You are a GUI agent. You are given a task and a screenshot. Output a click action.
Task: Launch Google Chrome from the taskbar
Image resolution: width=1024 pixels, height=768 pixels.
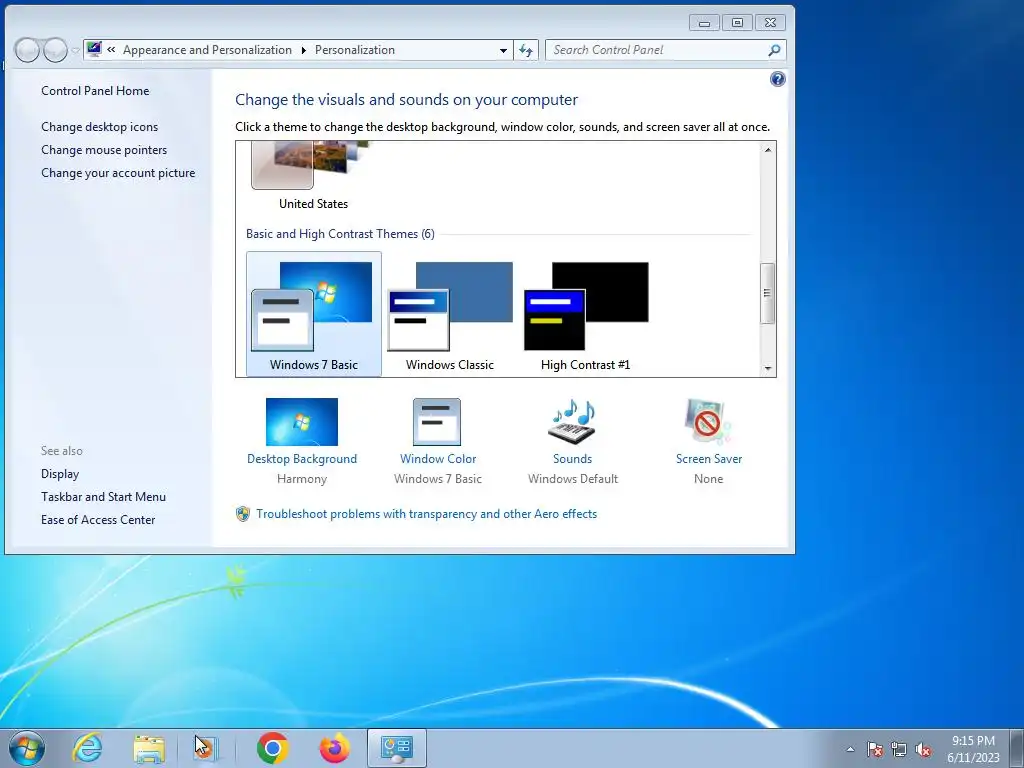pos(273,748)
